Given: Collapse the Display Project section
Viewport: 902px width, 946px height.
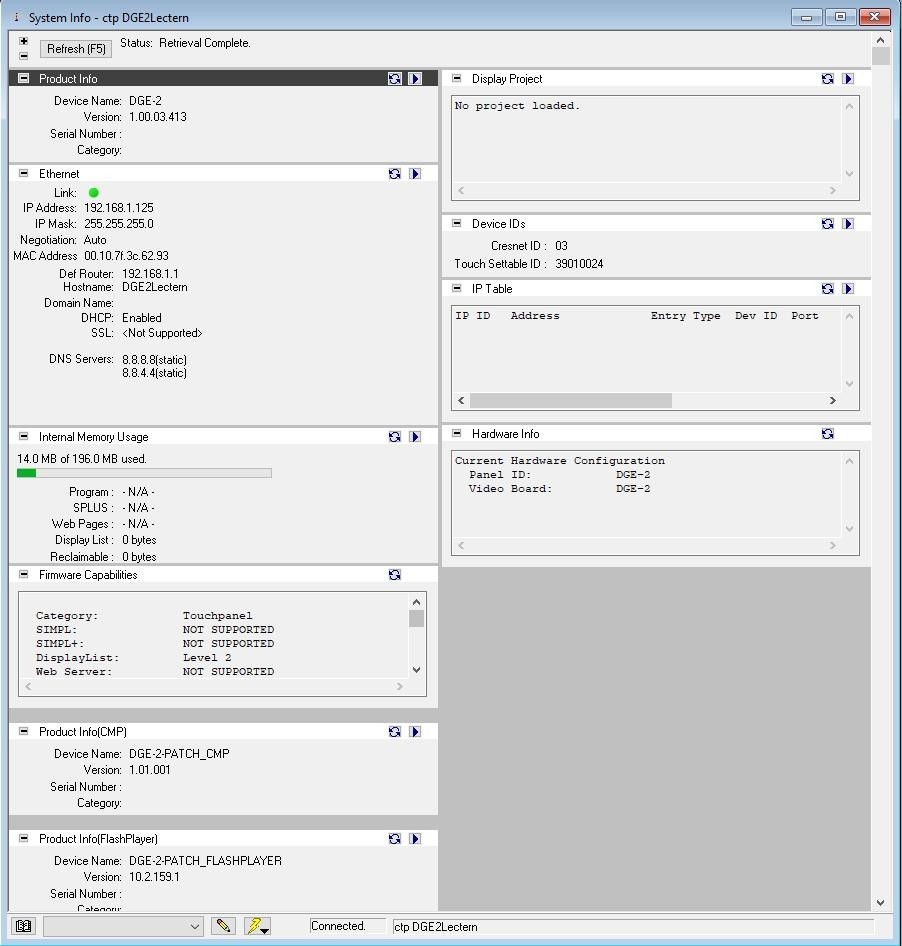Looking at the screenshot, I should (x=457, y=78).
